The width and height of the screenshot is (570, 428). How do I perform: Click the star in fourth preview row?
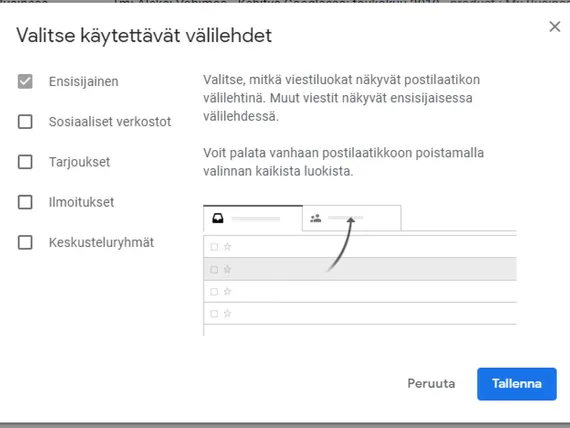coord(228,313)
